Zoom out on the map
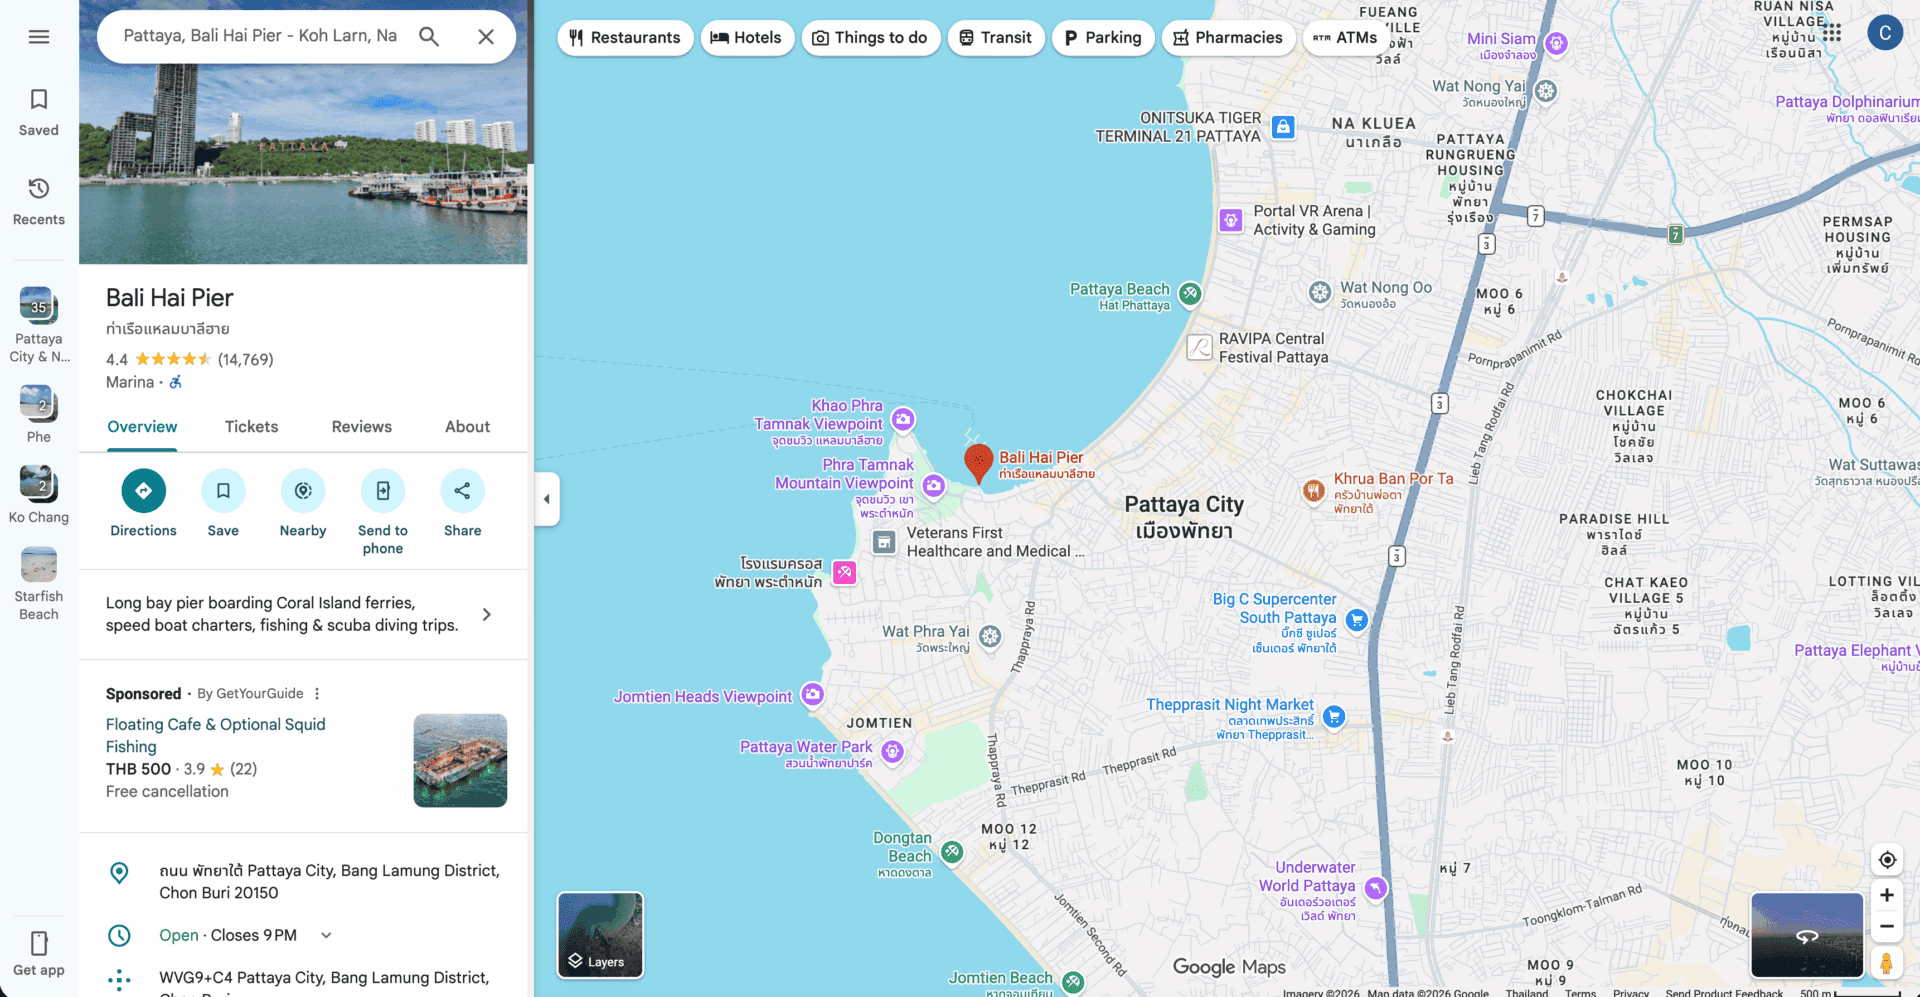 (1887, 926)
